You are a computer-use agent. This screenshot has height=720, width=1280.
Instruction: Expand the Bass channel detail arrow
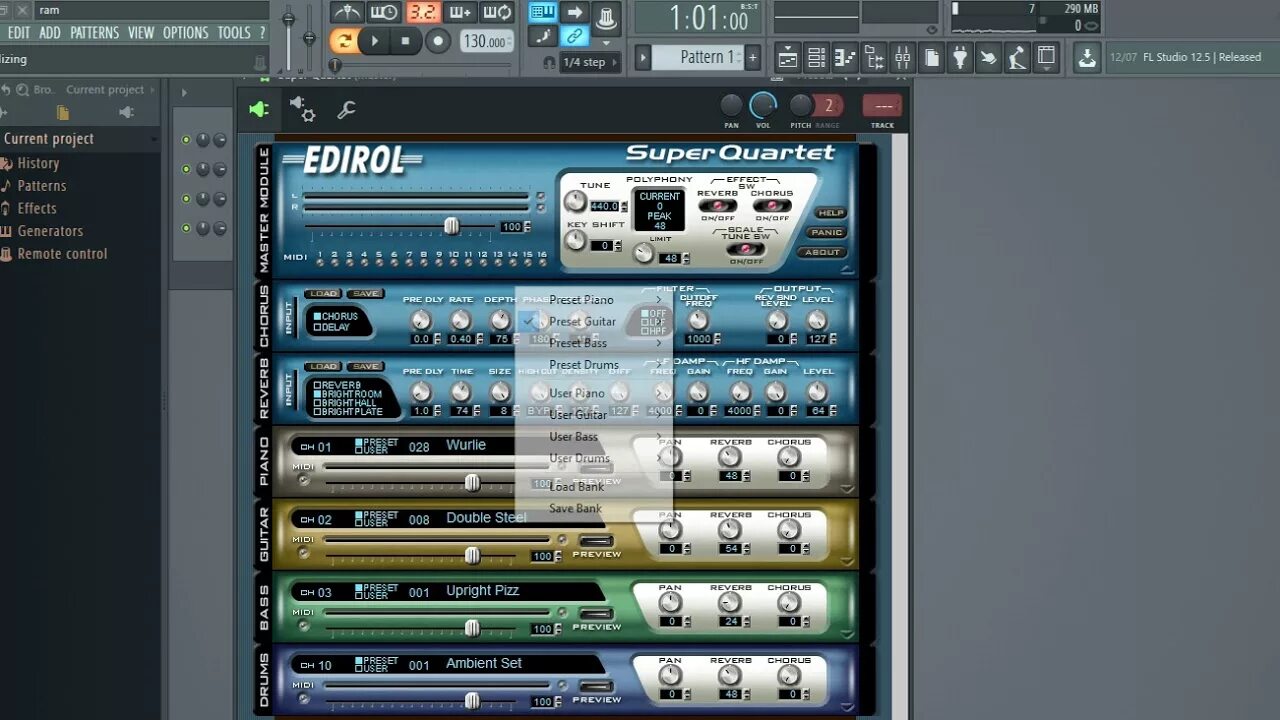848,635
